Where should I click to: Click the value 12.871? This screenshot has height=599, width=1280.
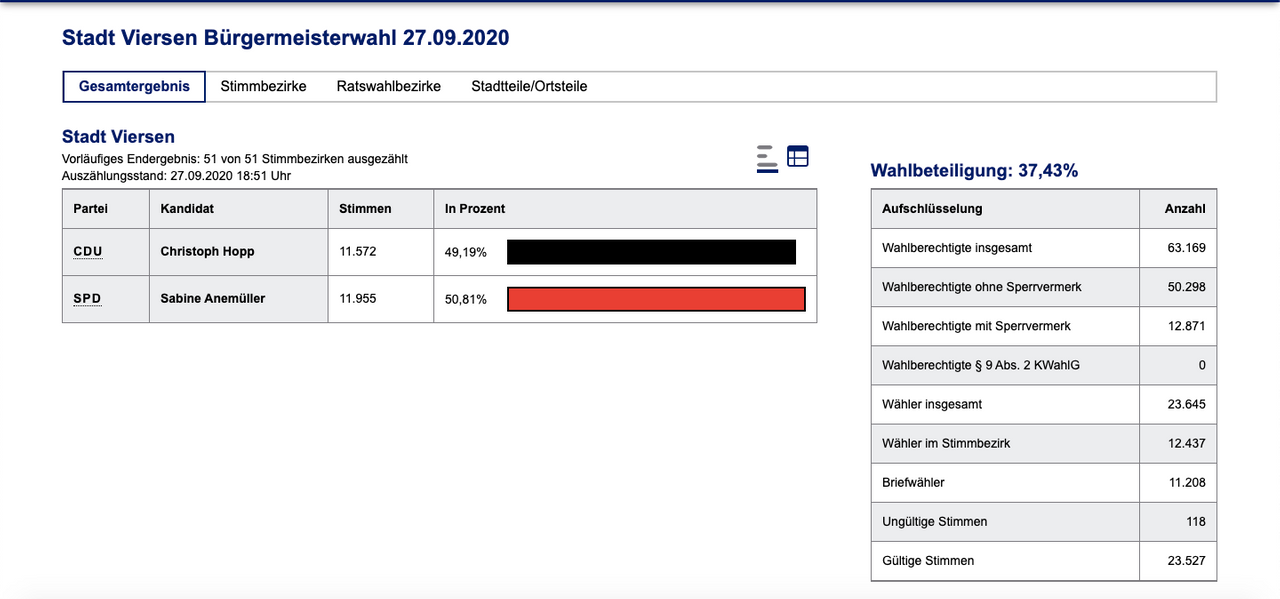click(1187, 326)
